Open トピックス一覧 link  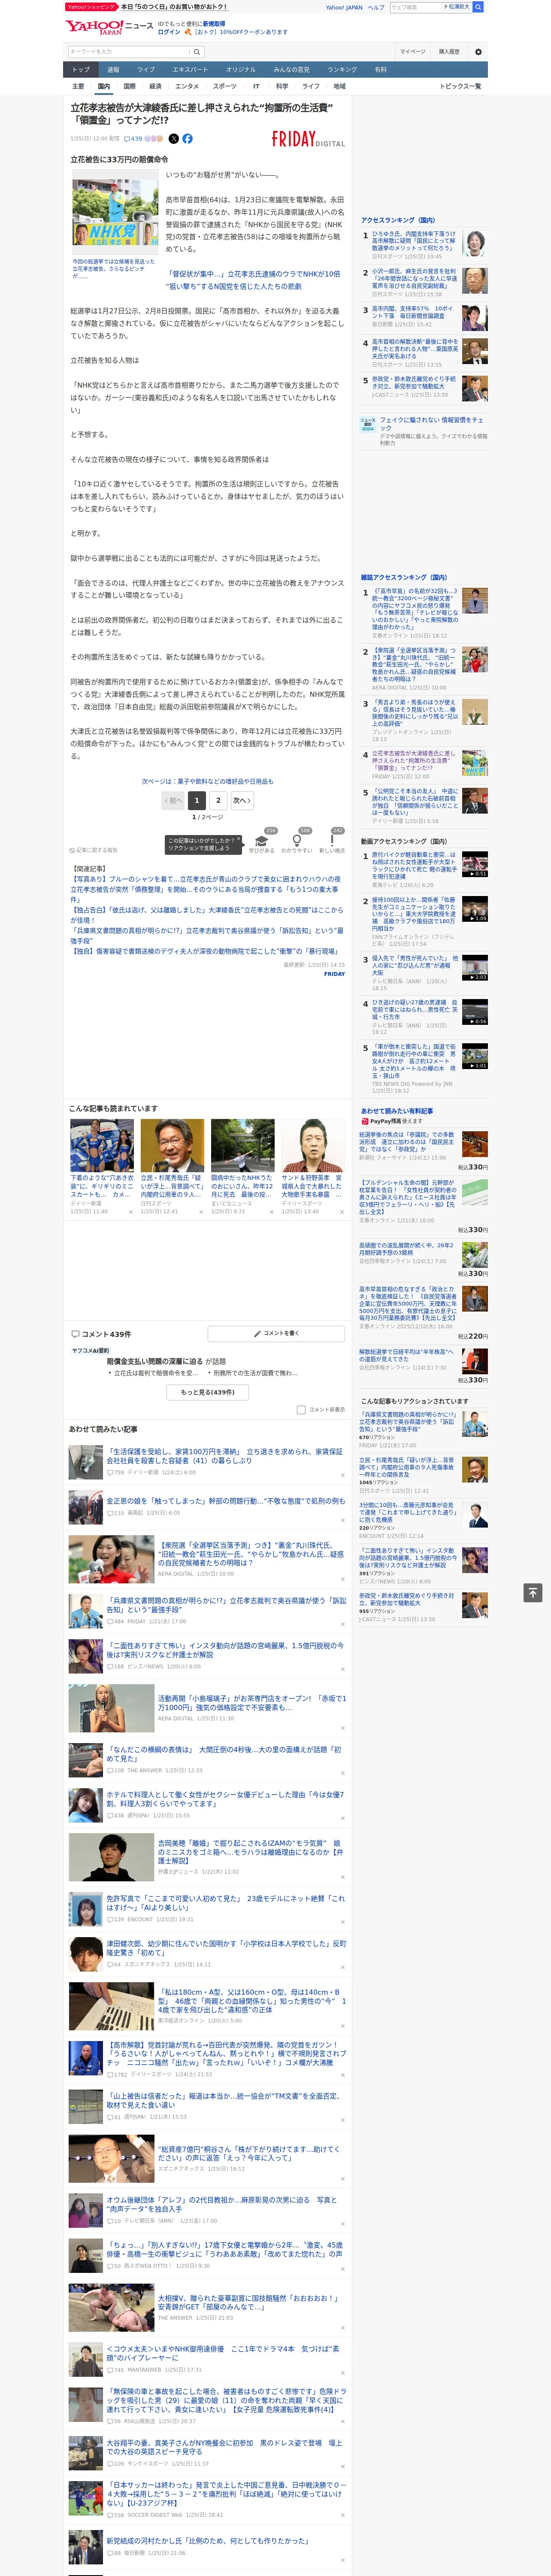[x=460, y=86]
